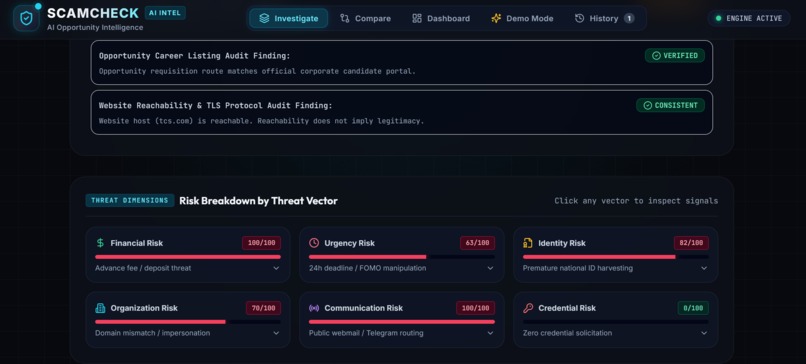Viewport: 806px width, 364px height.
Task: Click the Financial Risk progress bar
Action: point(188,257)
